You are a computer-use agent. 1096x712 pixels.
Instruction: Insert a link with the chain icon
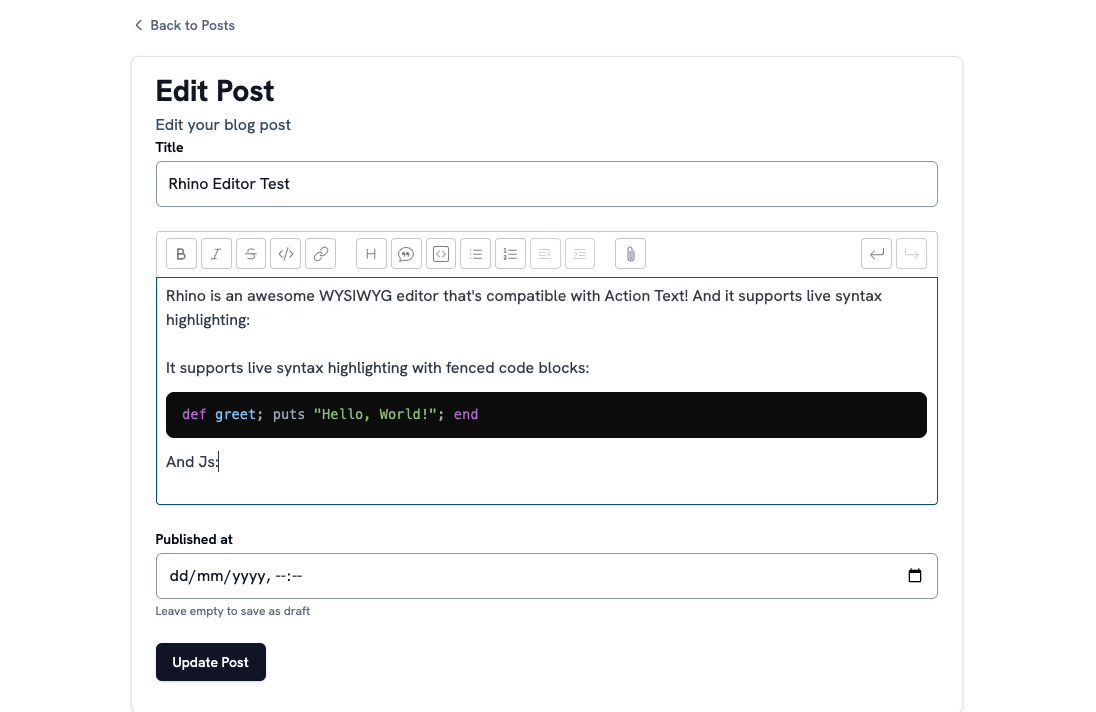pos(321,254)
